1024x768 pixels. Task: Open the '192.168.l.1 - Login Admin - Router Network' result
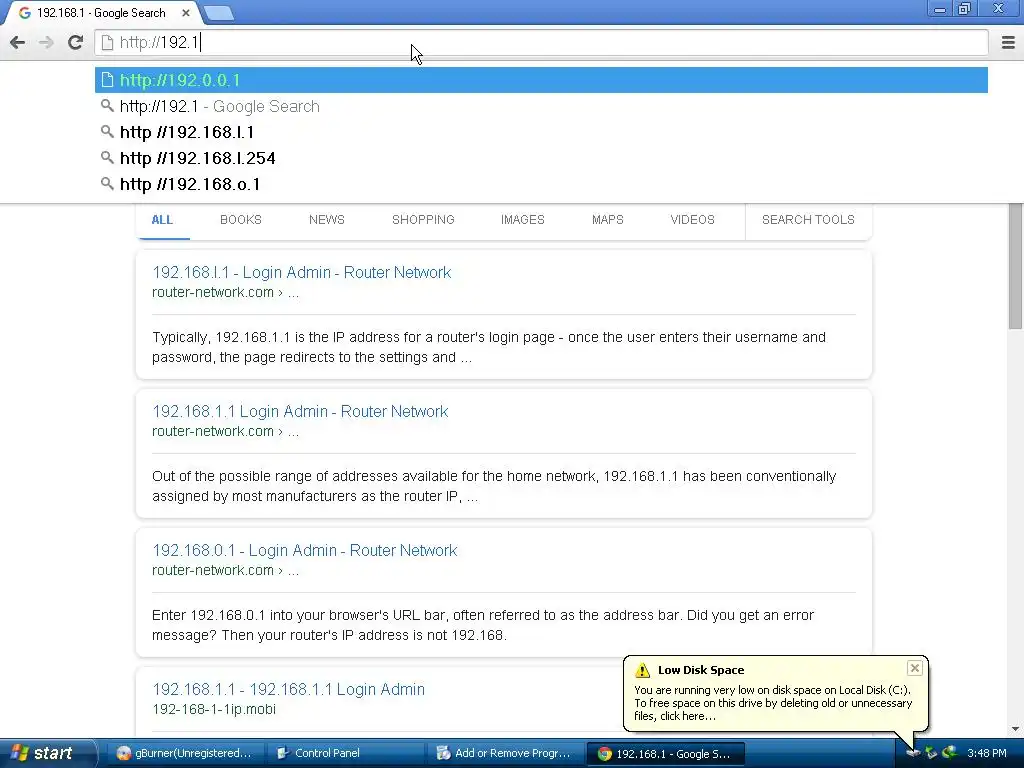(x=301, y=272)
